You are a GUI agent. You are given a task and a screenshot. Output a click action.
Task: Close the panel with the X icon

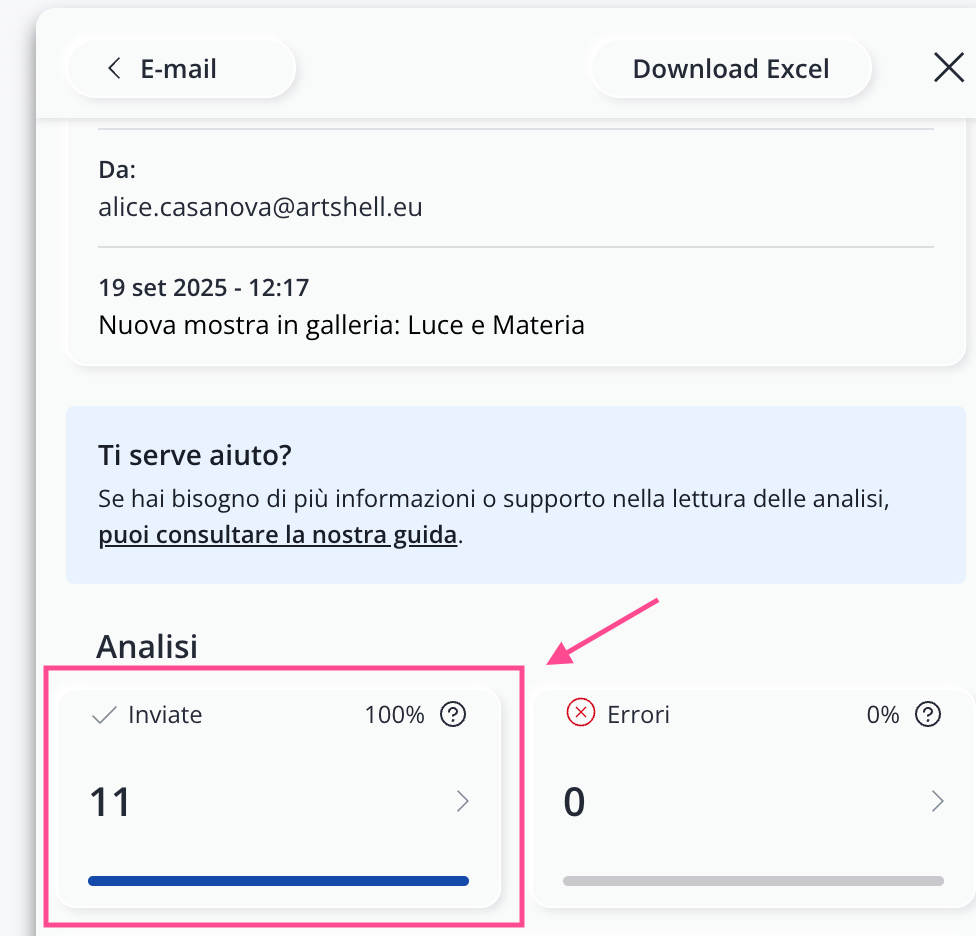click(x=948, y=68)
